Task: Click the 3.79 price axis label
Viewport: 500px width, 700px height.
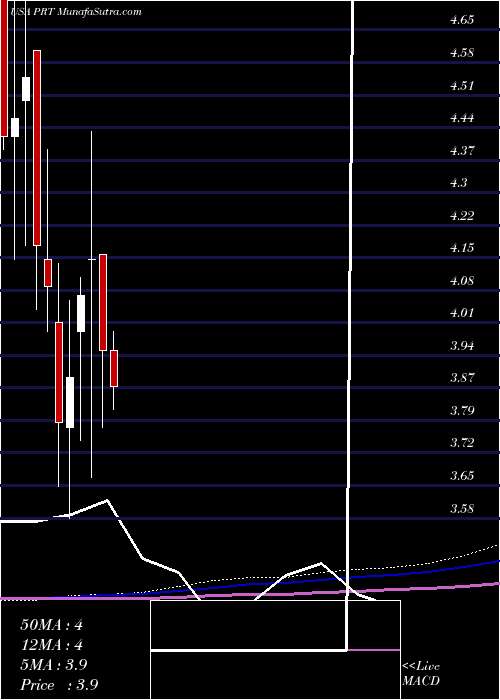Action: [x=462, y=411]
